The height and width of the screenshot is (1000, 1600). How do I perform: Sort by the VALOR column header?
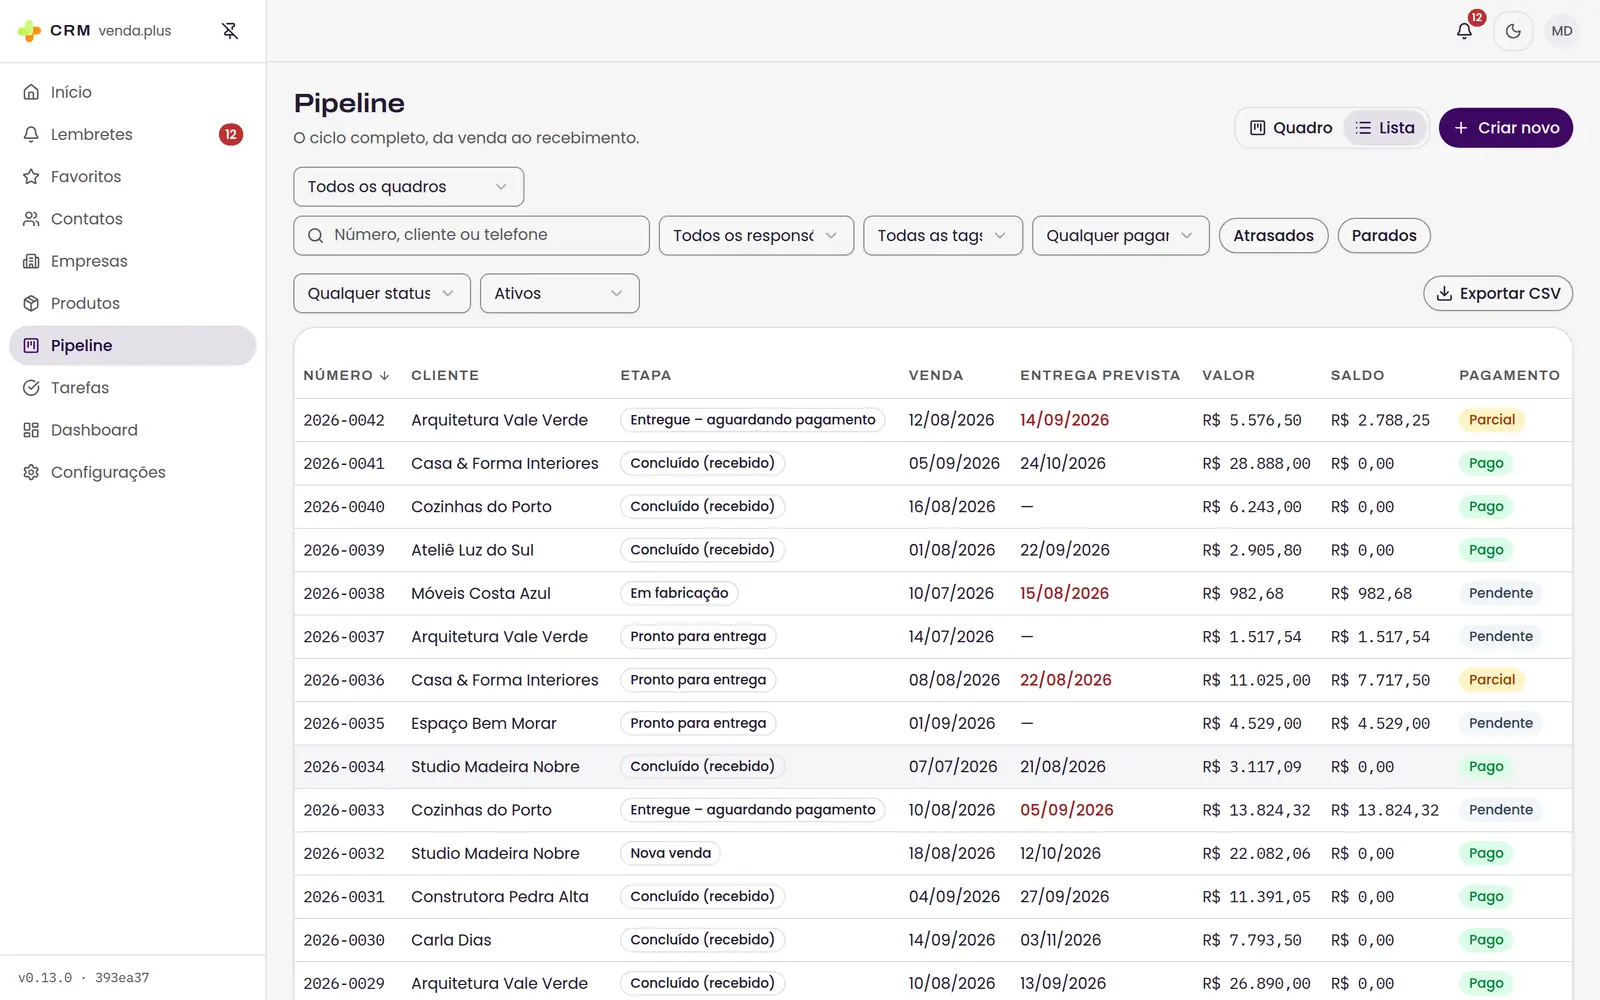1228,376
